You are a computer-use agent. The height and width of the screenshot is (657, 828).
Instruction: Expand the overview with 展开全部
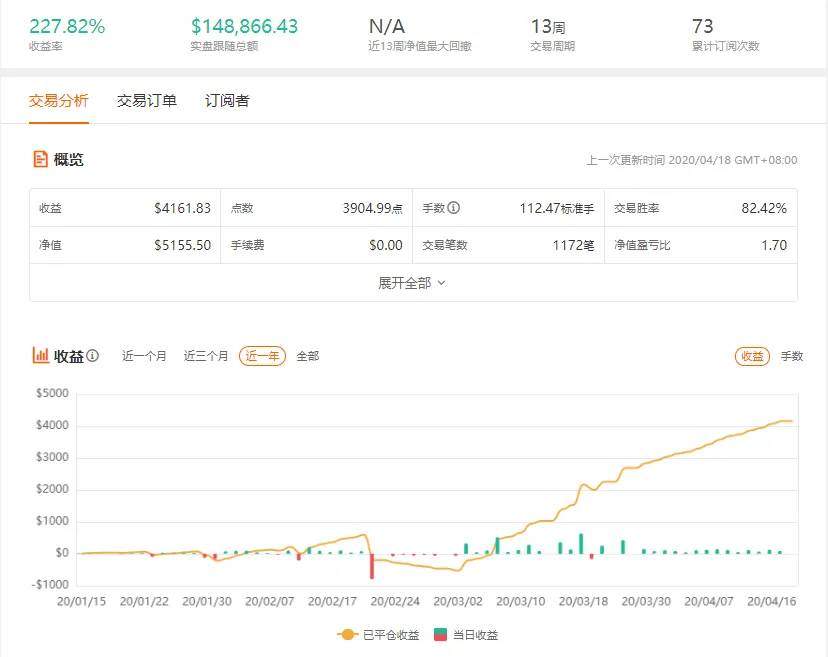click(412, 283)
